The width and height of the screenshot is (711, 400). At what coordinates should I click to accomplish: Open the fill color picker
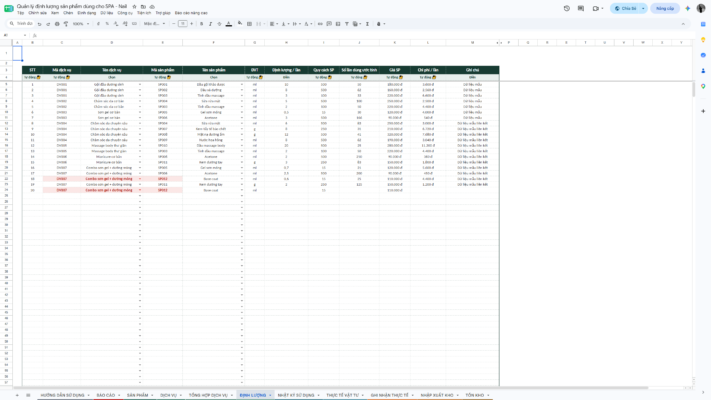point(240,24)
